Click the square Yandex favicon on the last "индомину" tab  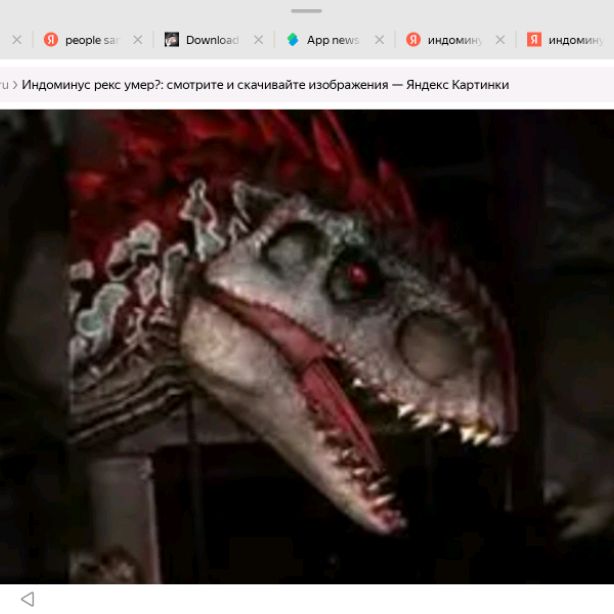click(534, 40)
